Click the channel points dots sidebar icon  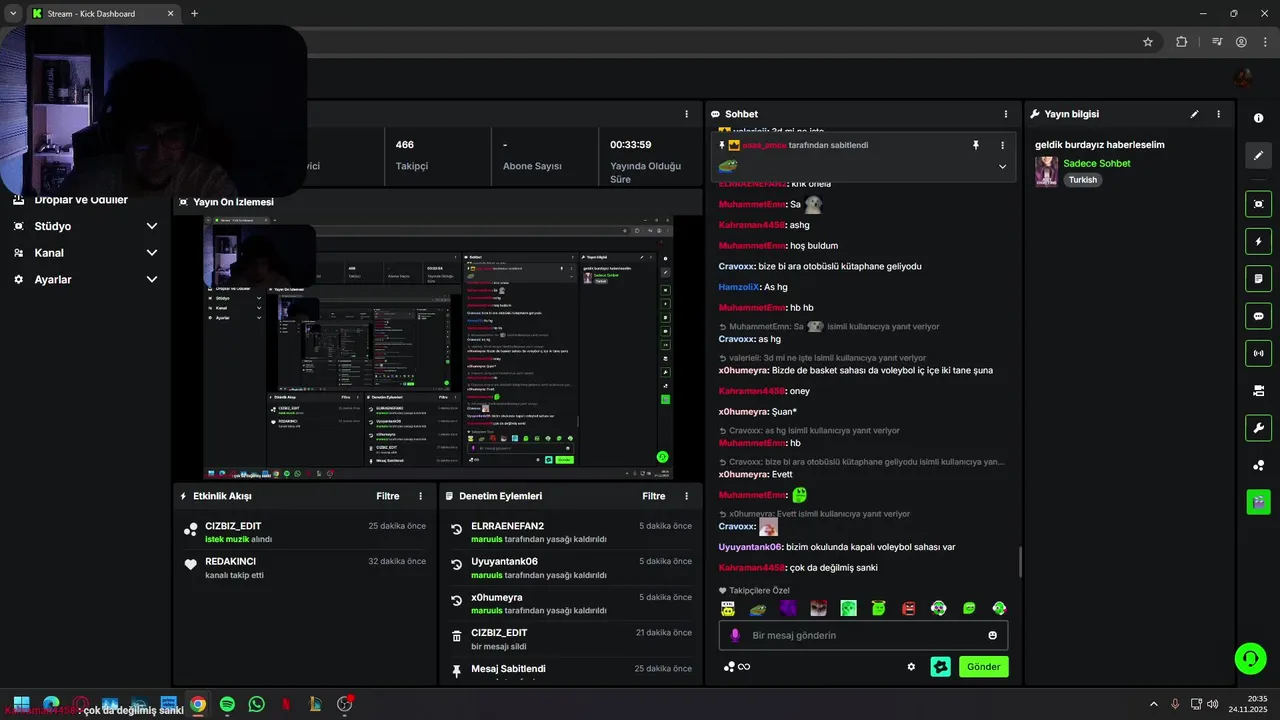1258,465
